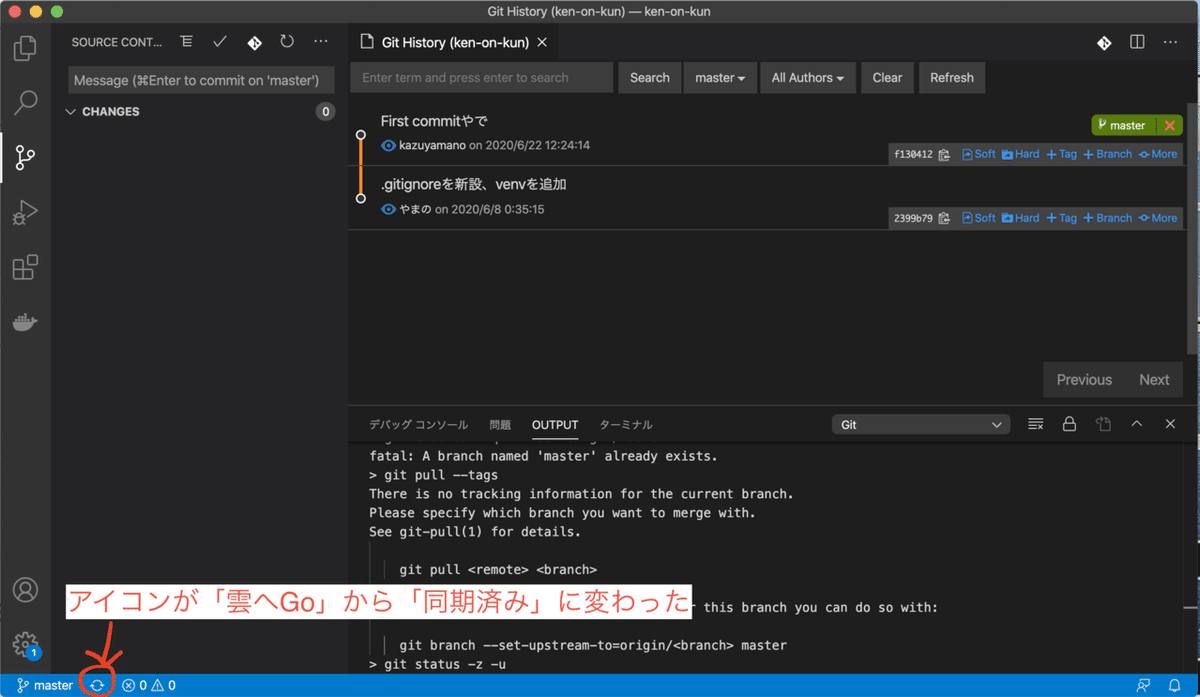Screen dimensions: 1200x697
Task: Open the Git output channel dropdown
Action: point(920,425)
